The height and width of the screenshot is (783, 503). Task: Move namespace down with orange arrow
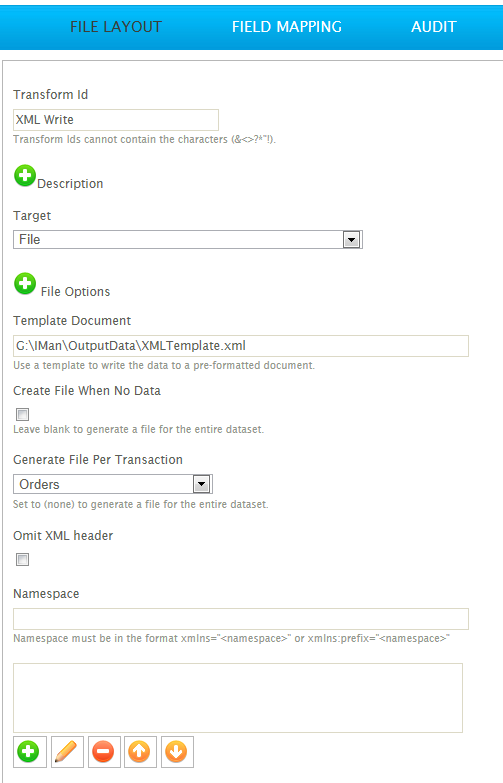click(177, 752)
